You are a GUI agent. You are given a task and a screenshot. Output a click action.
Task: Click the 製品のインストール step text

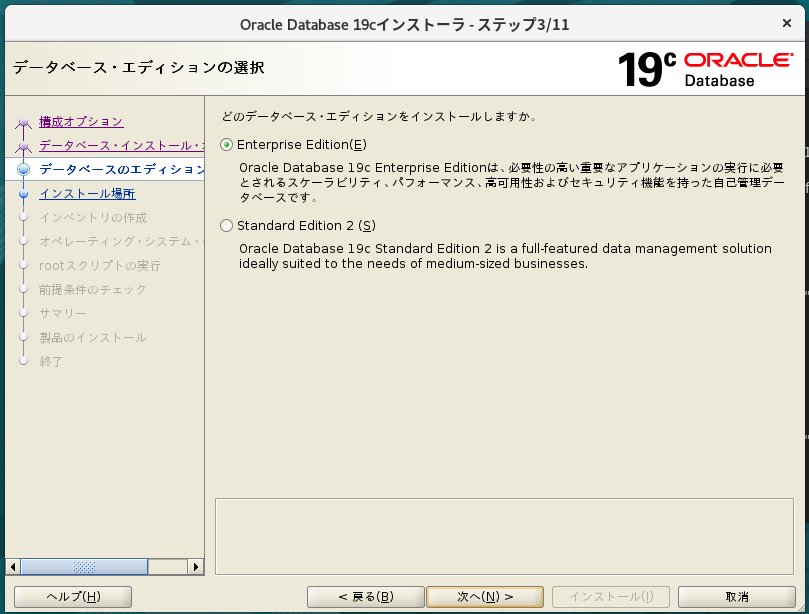(x=93, y=337)
